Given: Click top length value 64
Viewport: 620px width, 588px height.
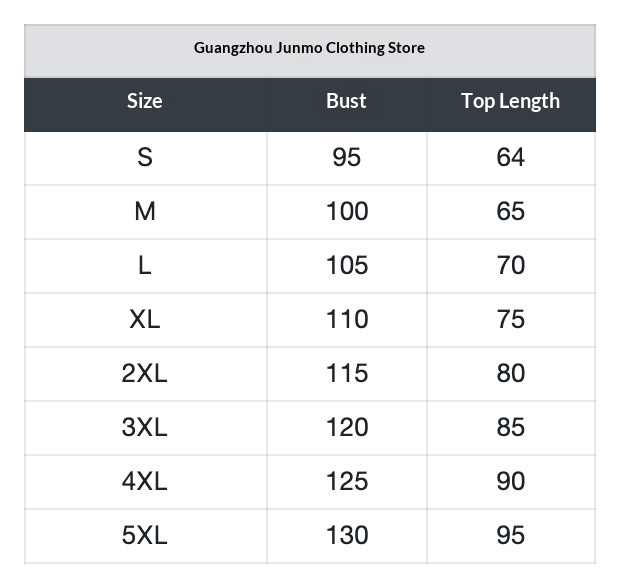Looking at the screenshot, I should (510, 158).
